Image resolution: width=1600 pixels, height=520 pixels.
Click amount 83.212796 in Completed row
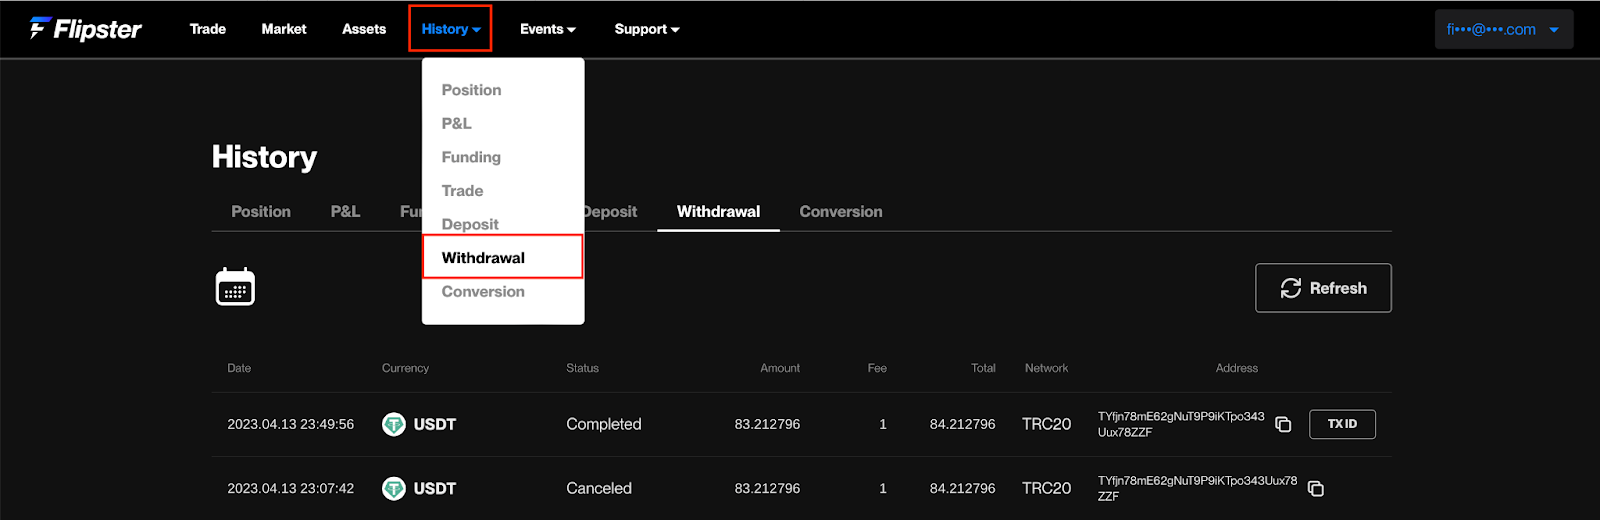pos(767,424)
